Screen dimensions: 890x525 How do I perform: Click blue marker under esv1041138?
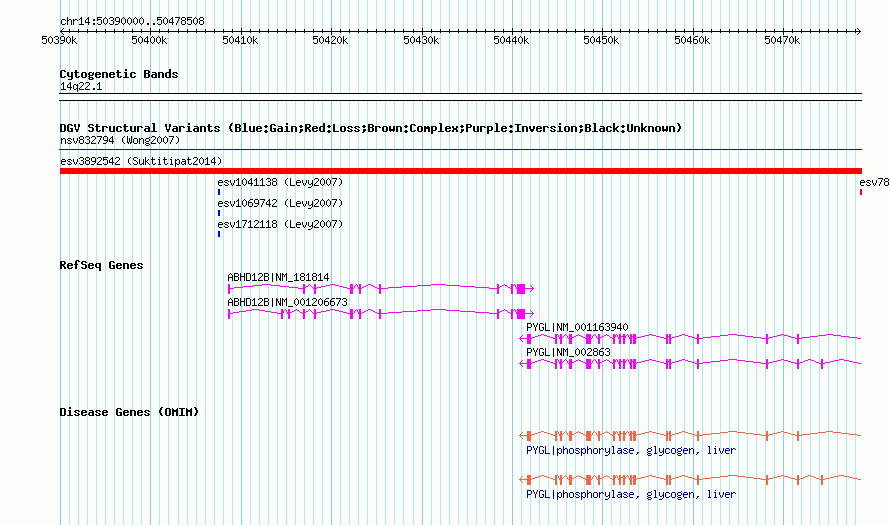219,192
